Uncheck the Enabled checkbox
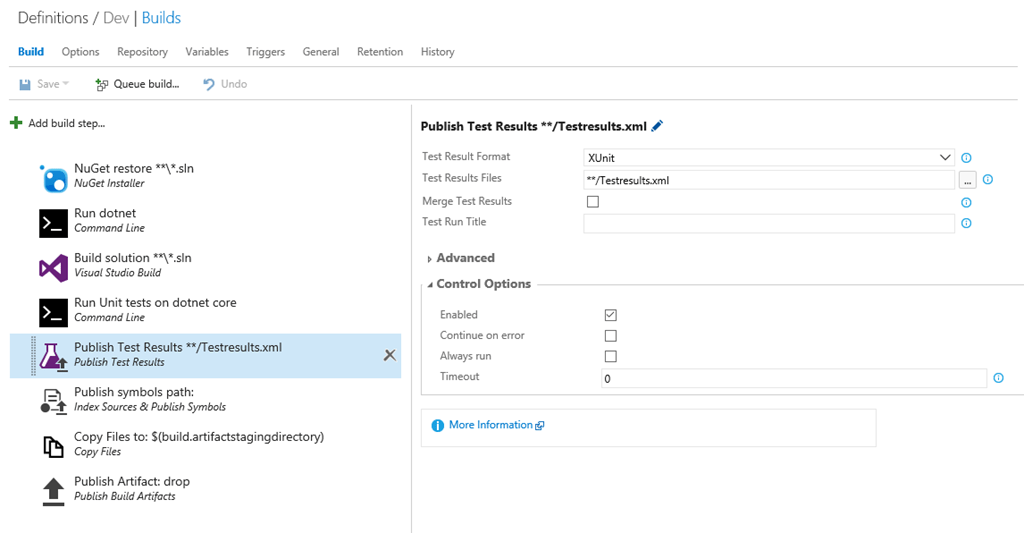 [x=610, y=315]
